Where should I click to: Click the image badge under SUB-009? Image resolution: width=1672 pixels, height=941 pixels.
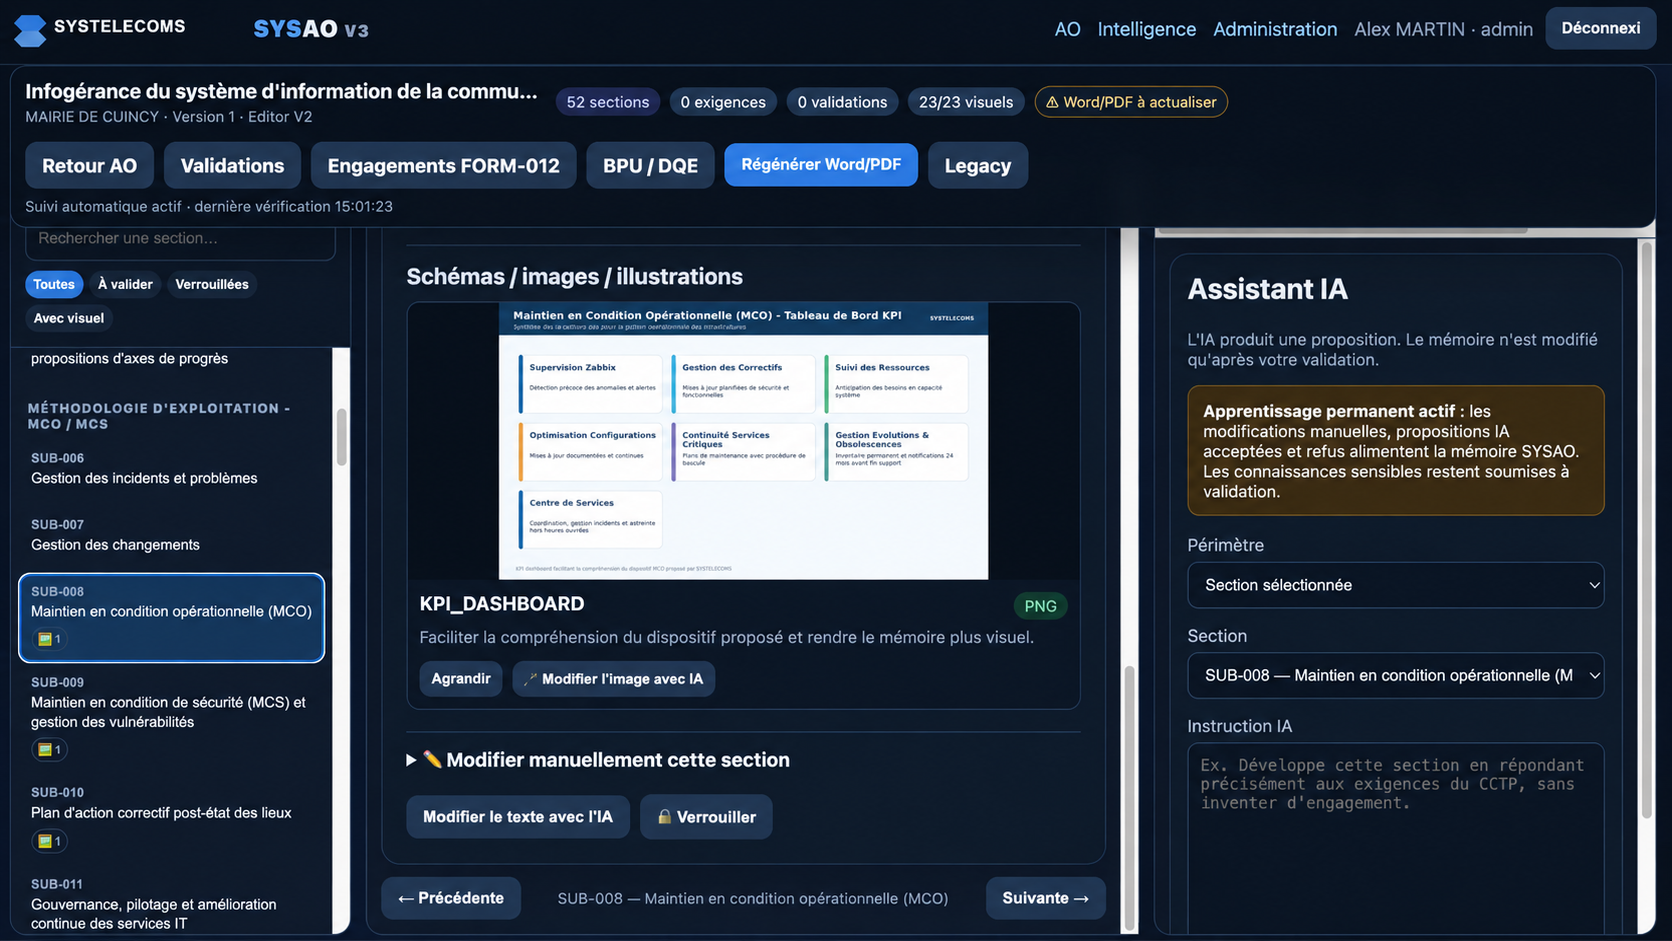48,749
